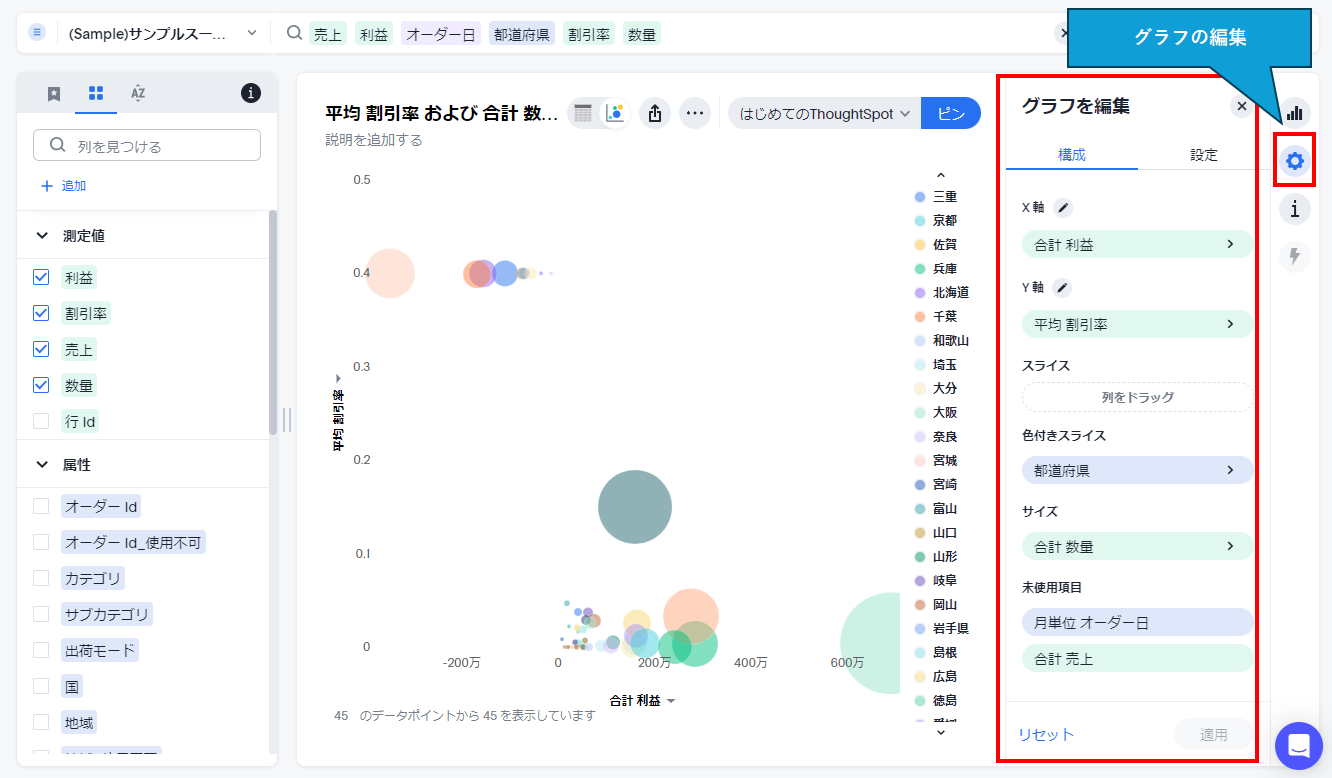Screen dimensions: 1332x778
Task: Click the リセット link
Action: [x=1046, y=734]
